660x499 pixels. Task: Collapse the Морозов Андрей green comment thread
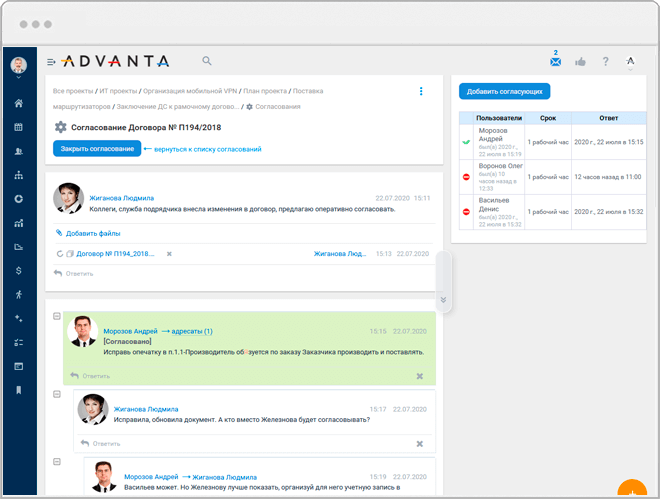(x=57, y=316)
